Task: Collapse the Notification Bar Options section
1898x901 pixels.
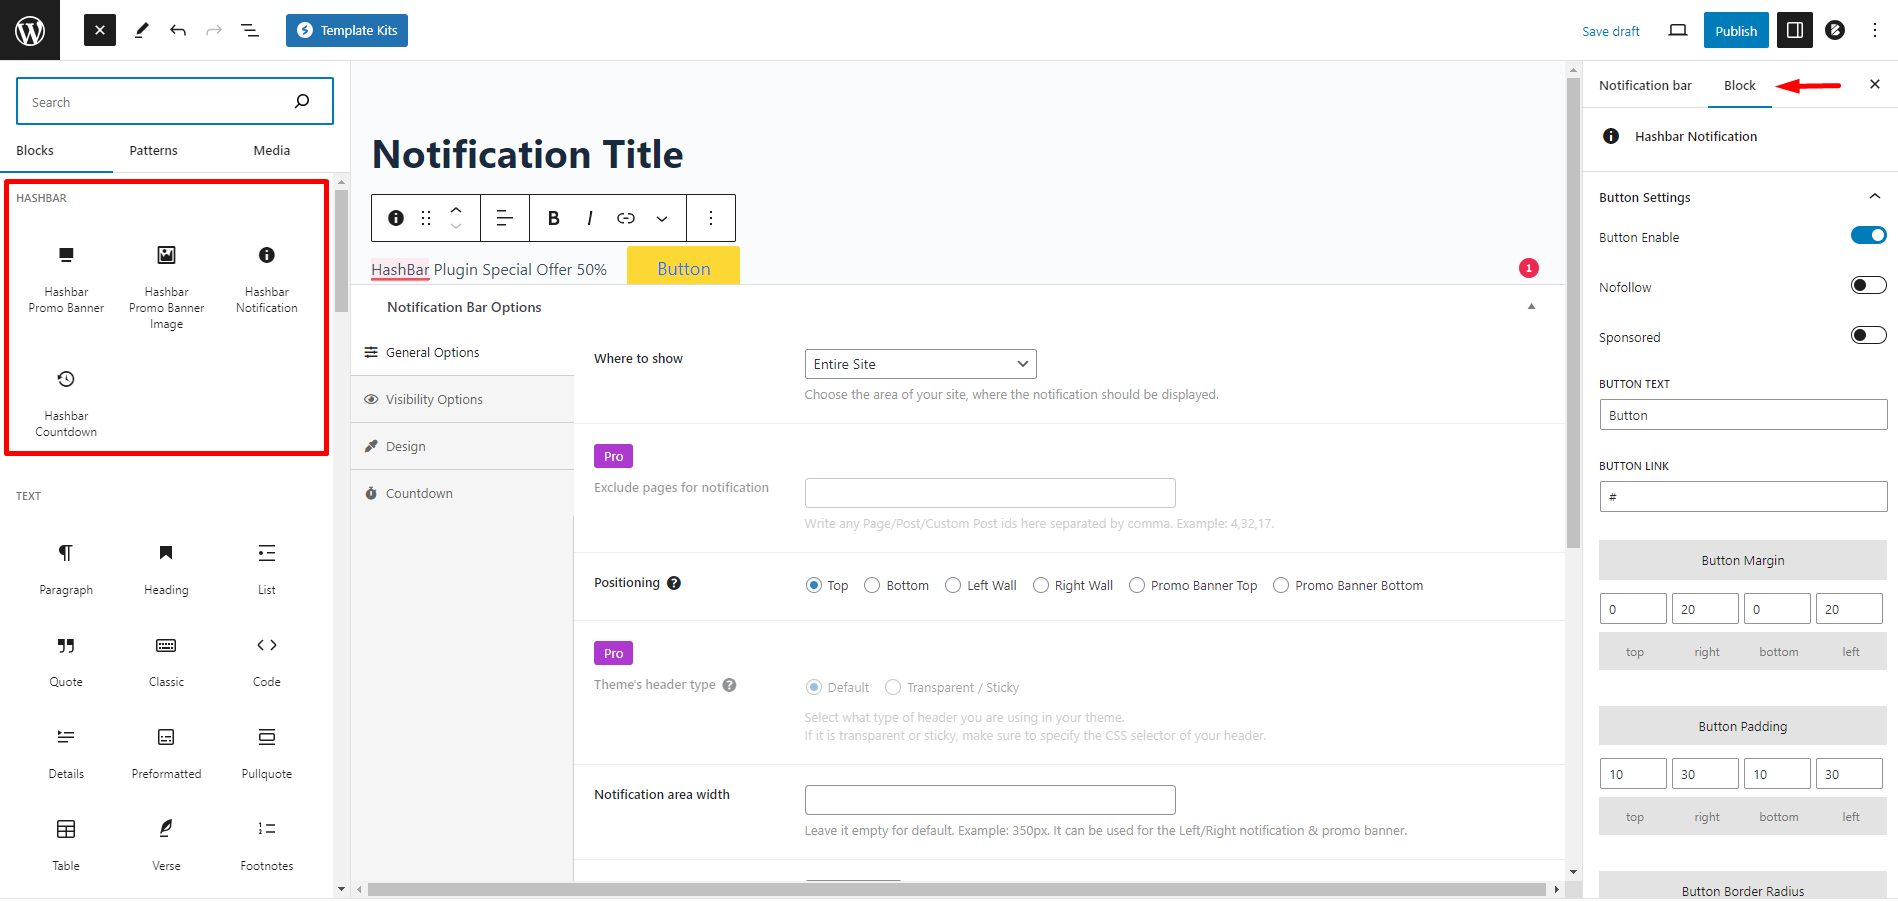Action: pyautogui.click(x=1531, y=307)
